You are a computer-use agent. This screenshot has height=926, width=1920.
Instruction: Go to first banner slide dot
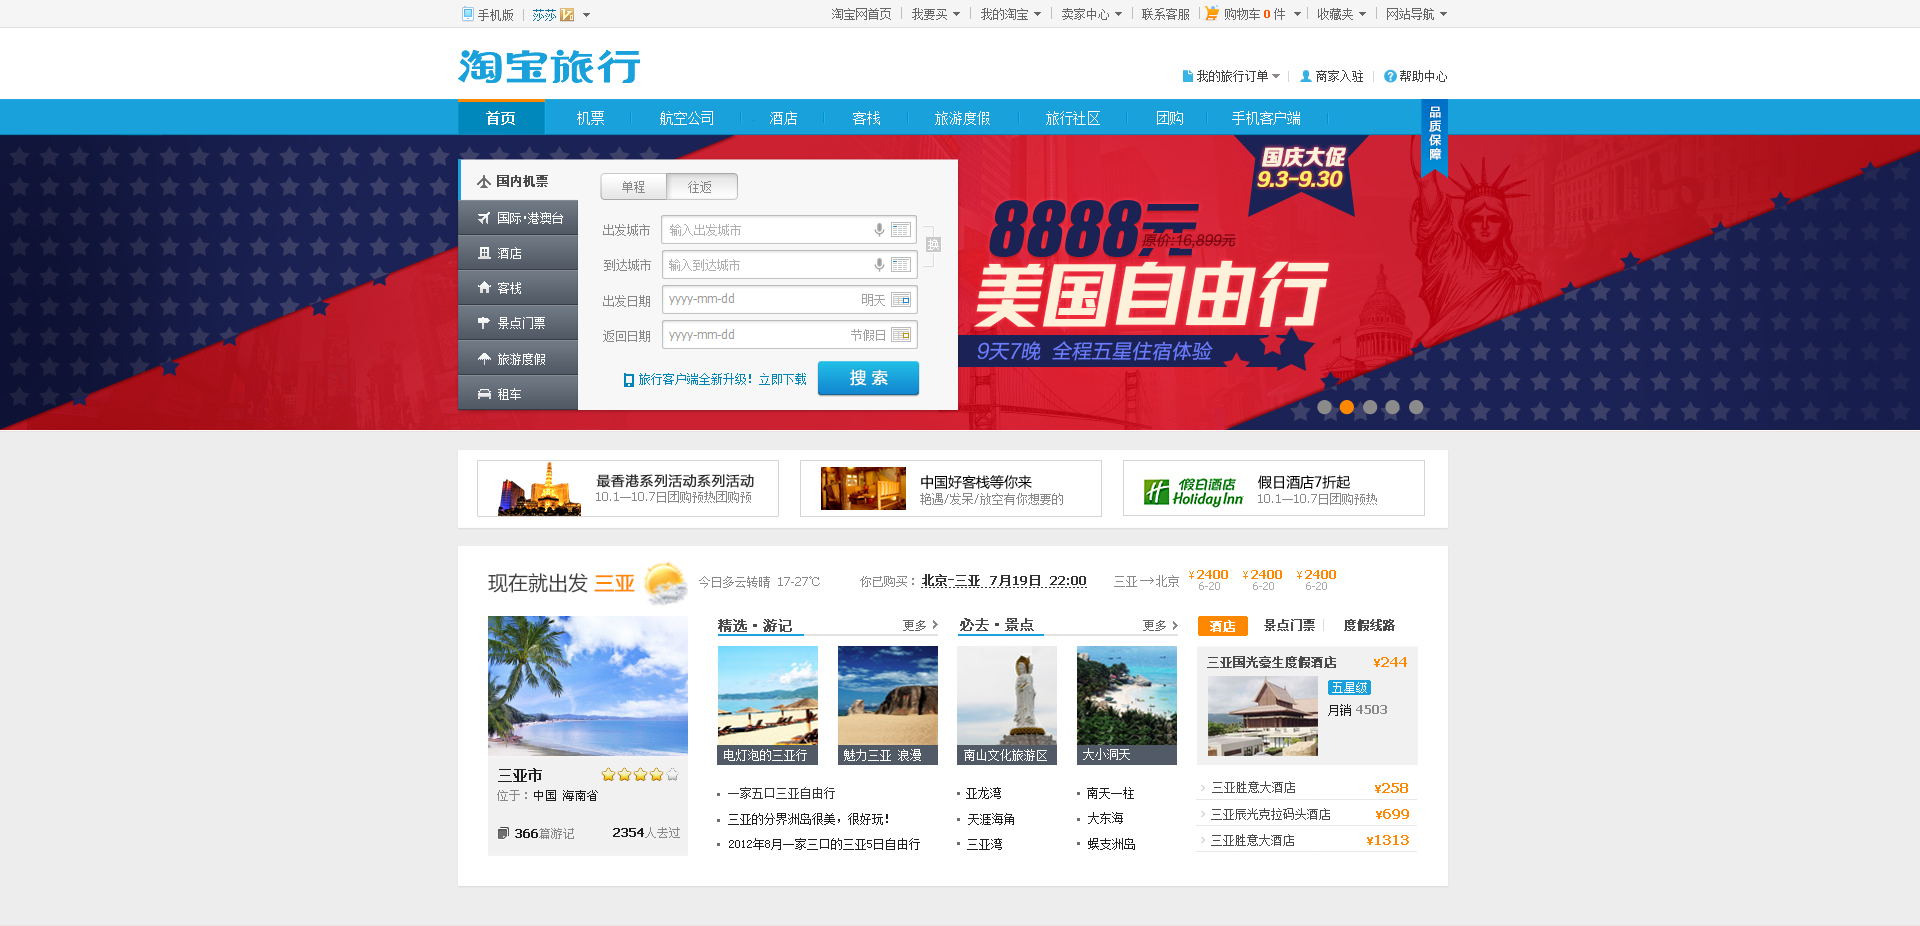point(1324,407)
